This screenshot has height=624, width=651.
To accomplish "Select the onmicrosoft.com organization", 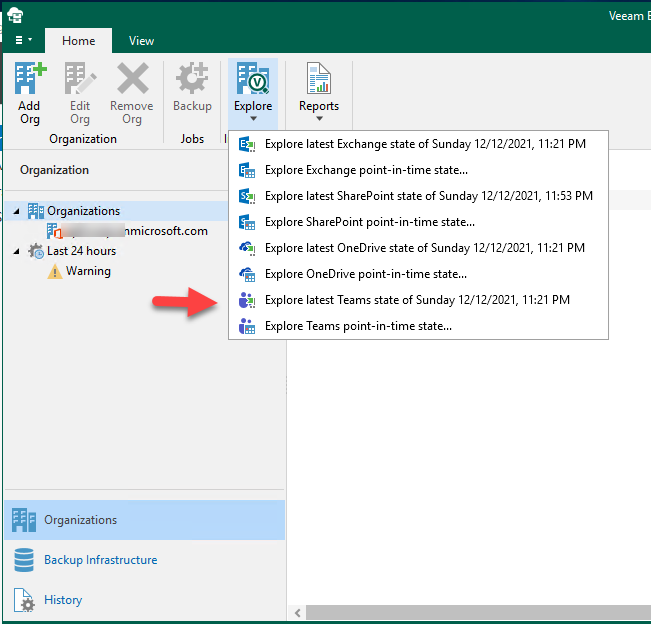I will point(127,231).
